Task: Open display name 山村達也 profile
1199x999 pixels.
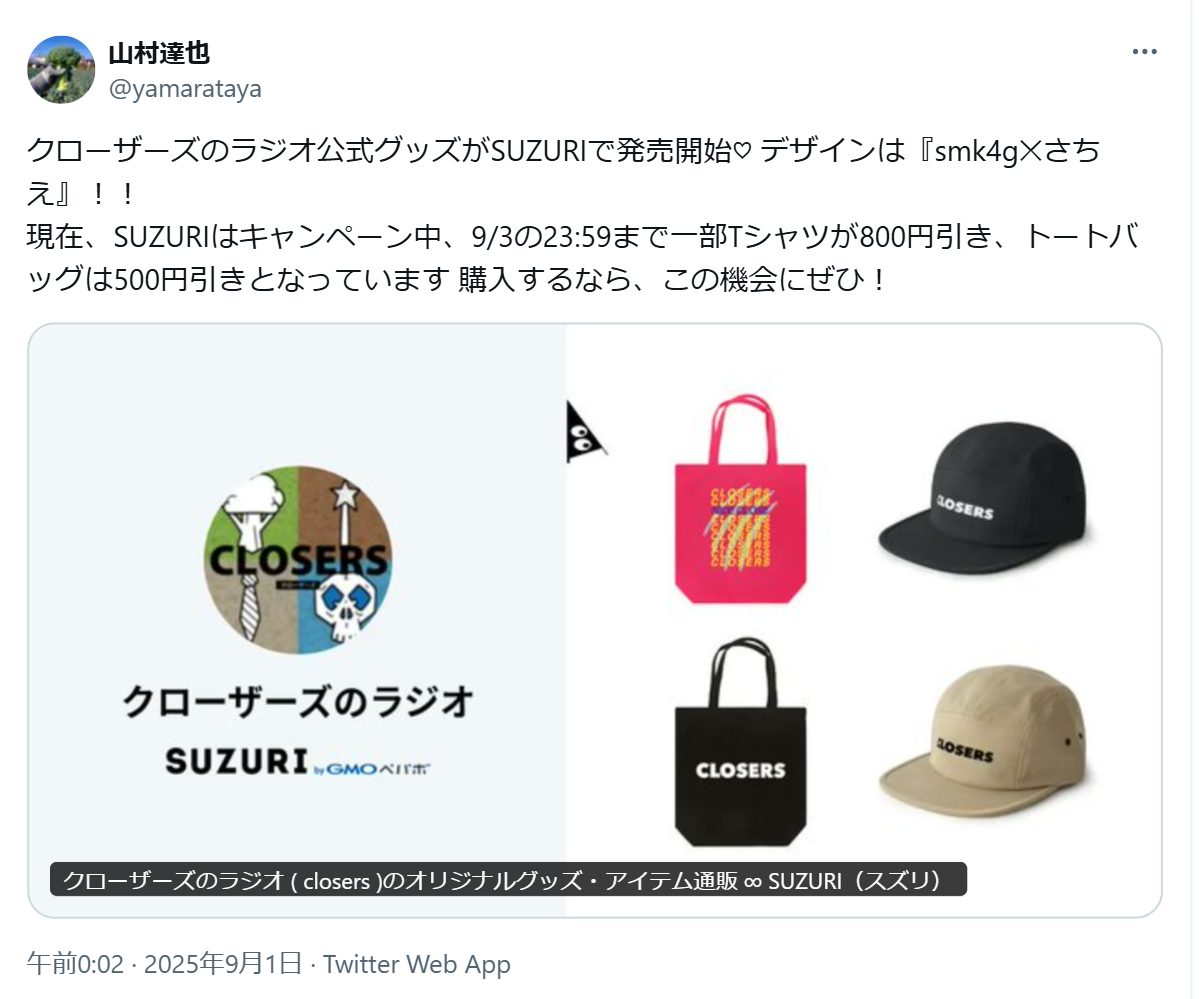Action: tap(159, 53)
